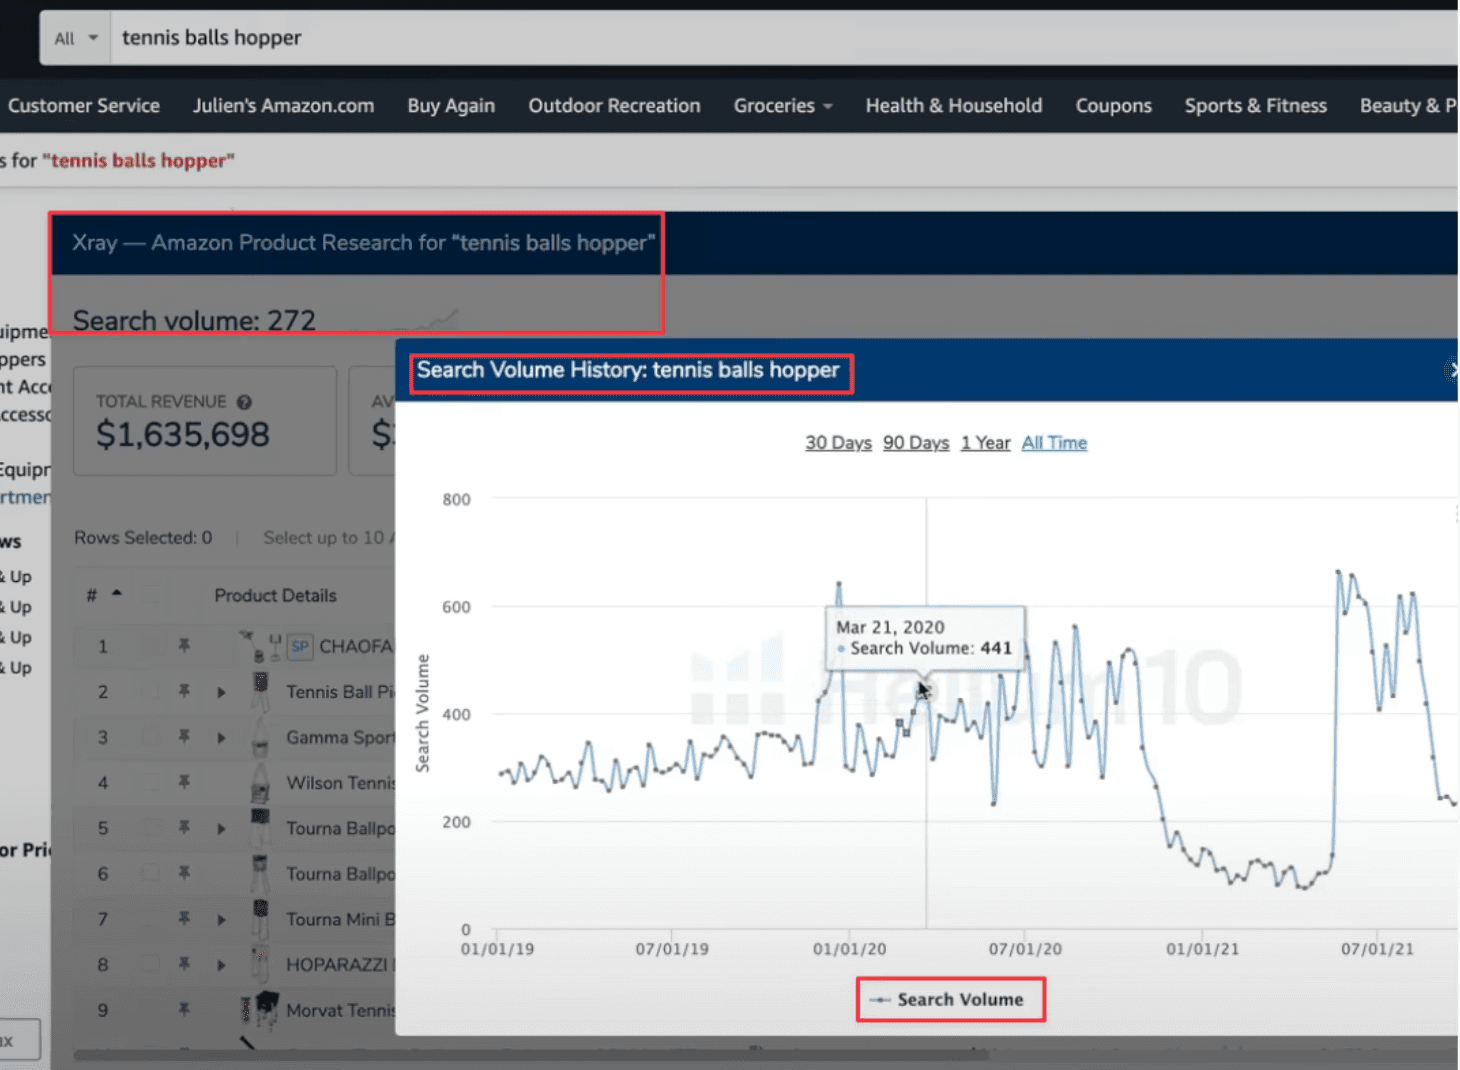Toggle the select-all checkbox in table header
1460x1070 pixels.
[151, 595]
